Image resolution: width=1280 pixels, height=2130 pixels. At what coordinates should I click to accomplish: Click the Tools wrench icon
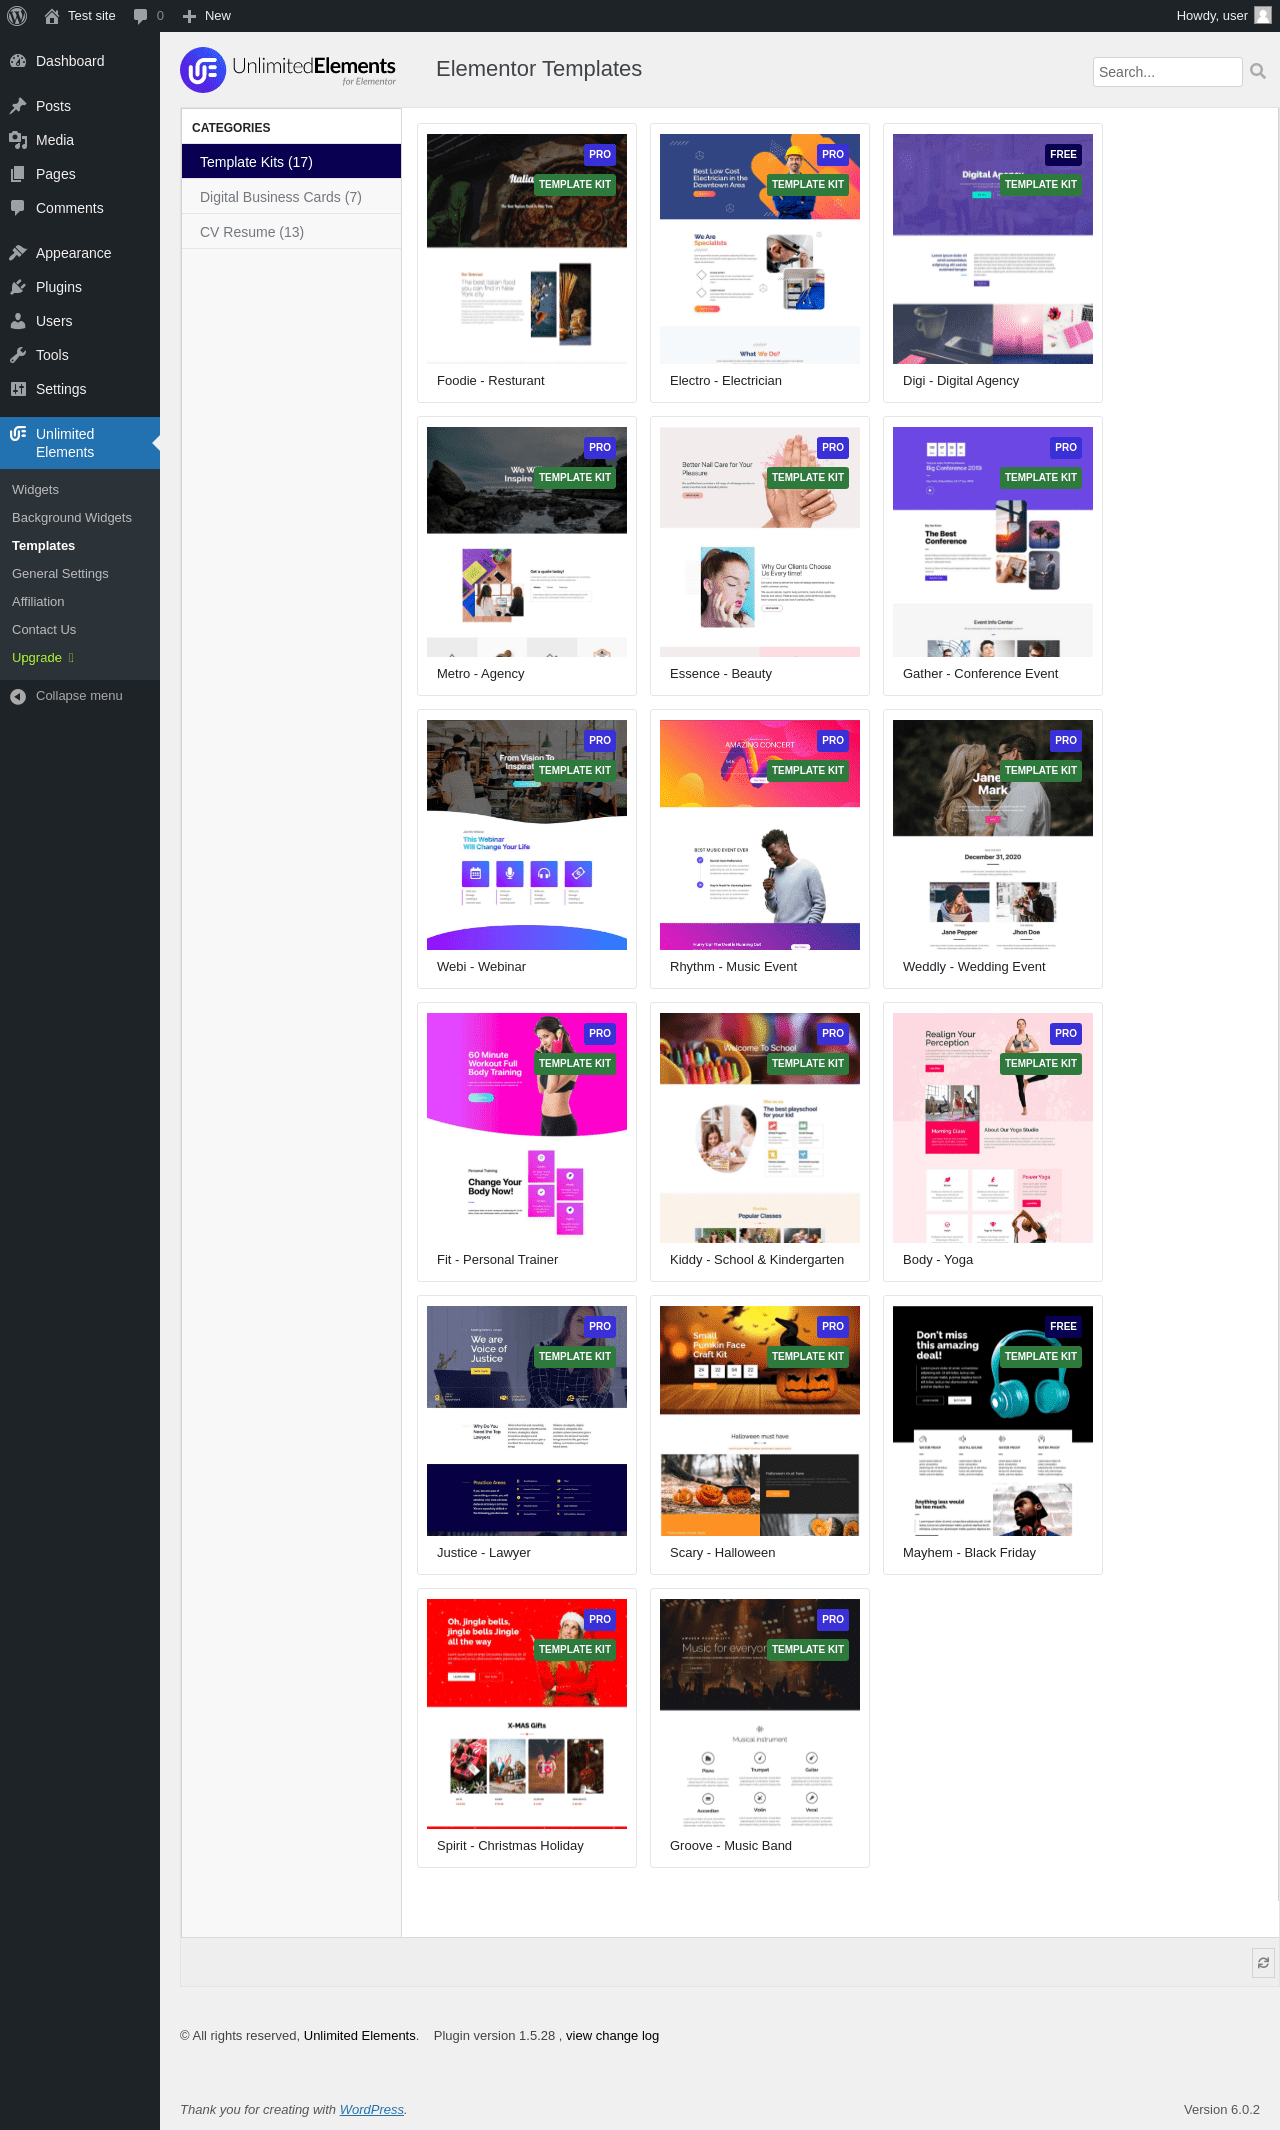18,355
